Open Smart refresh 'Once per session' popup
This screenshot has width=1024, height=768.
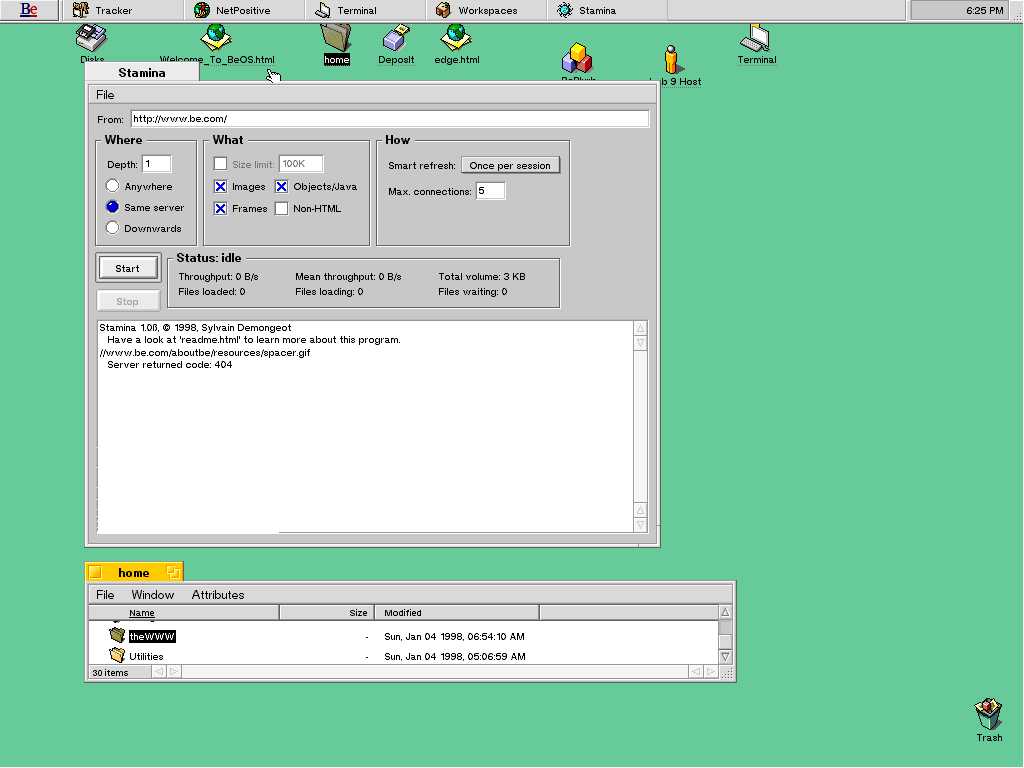click(510, 165)
